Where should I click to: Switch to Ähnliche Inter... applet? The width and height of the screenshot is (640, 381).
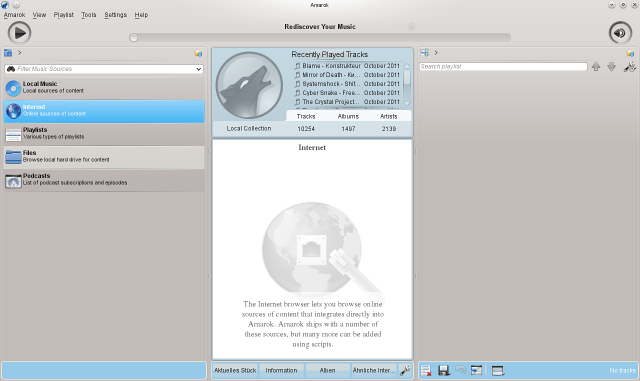click(373, 370)
